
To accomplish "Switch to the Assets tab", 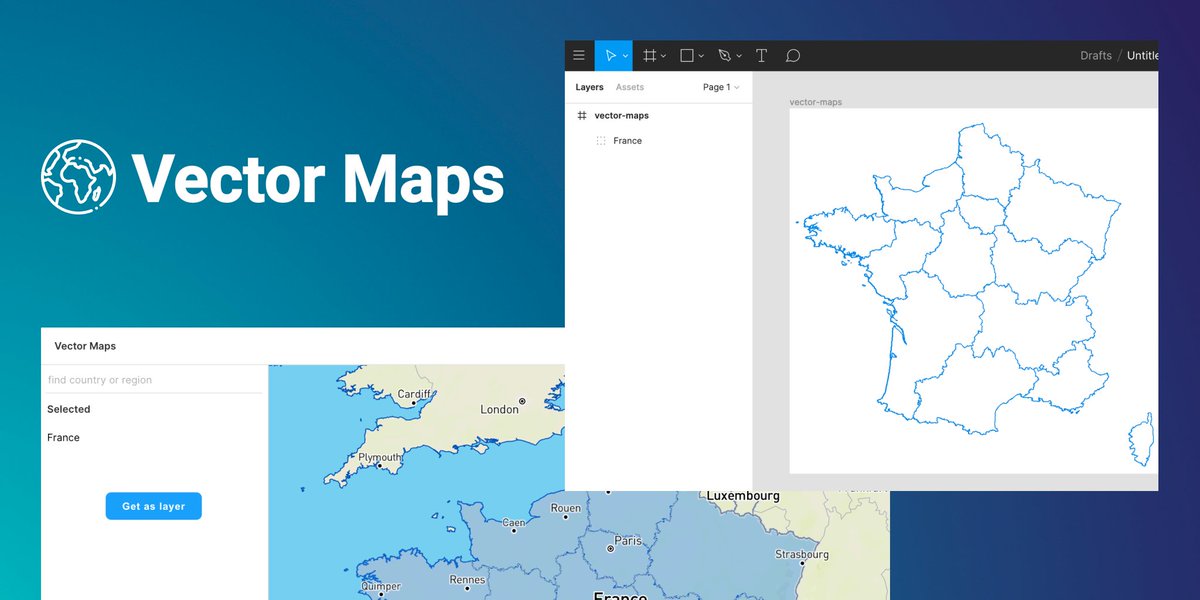I will pyautogui.click(x=630, y=86).
